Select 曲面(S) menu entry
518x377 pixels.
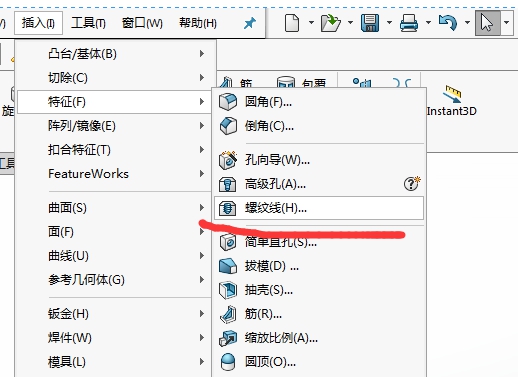coord(114,208)
